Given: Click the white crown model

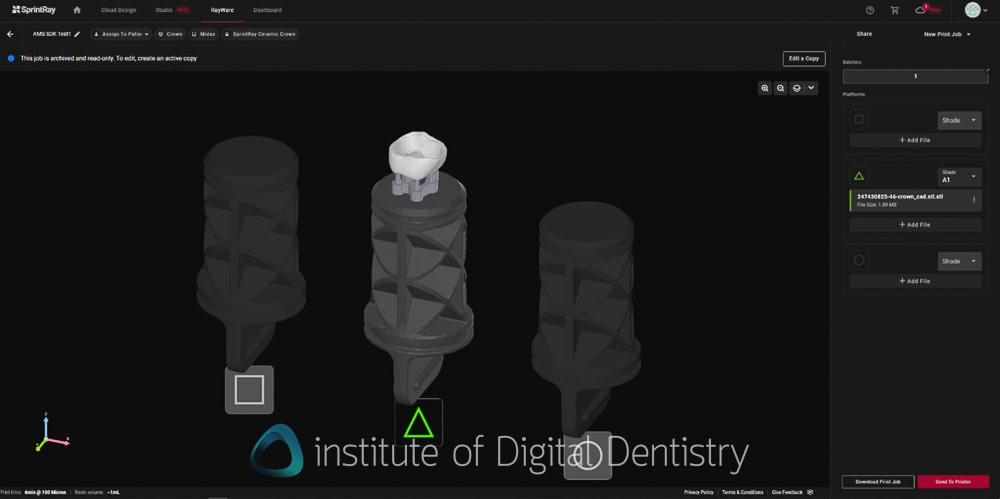Looking at the screenshot, I should pos(417,153).
